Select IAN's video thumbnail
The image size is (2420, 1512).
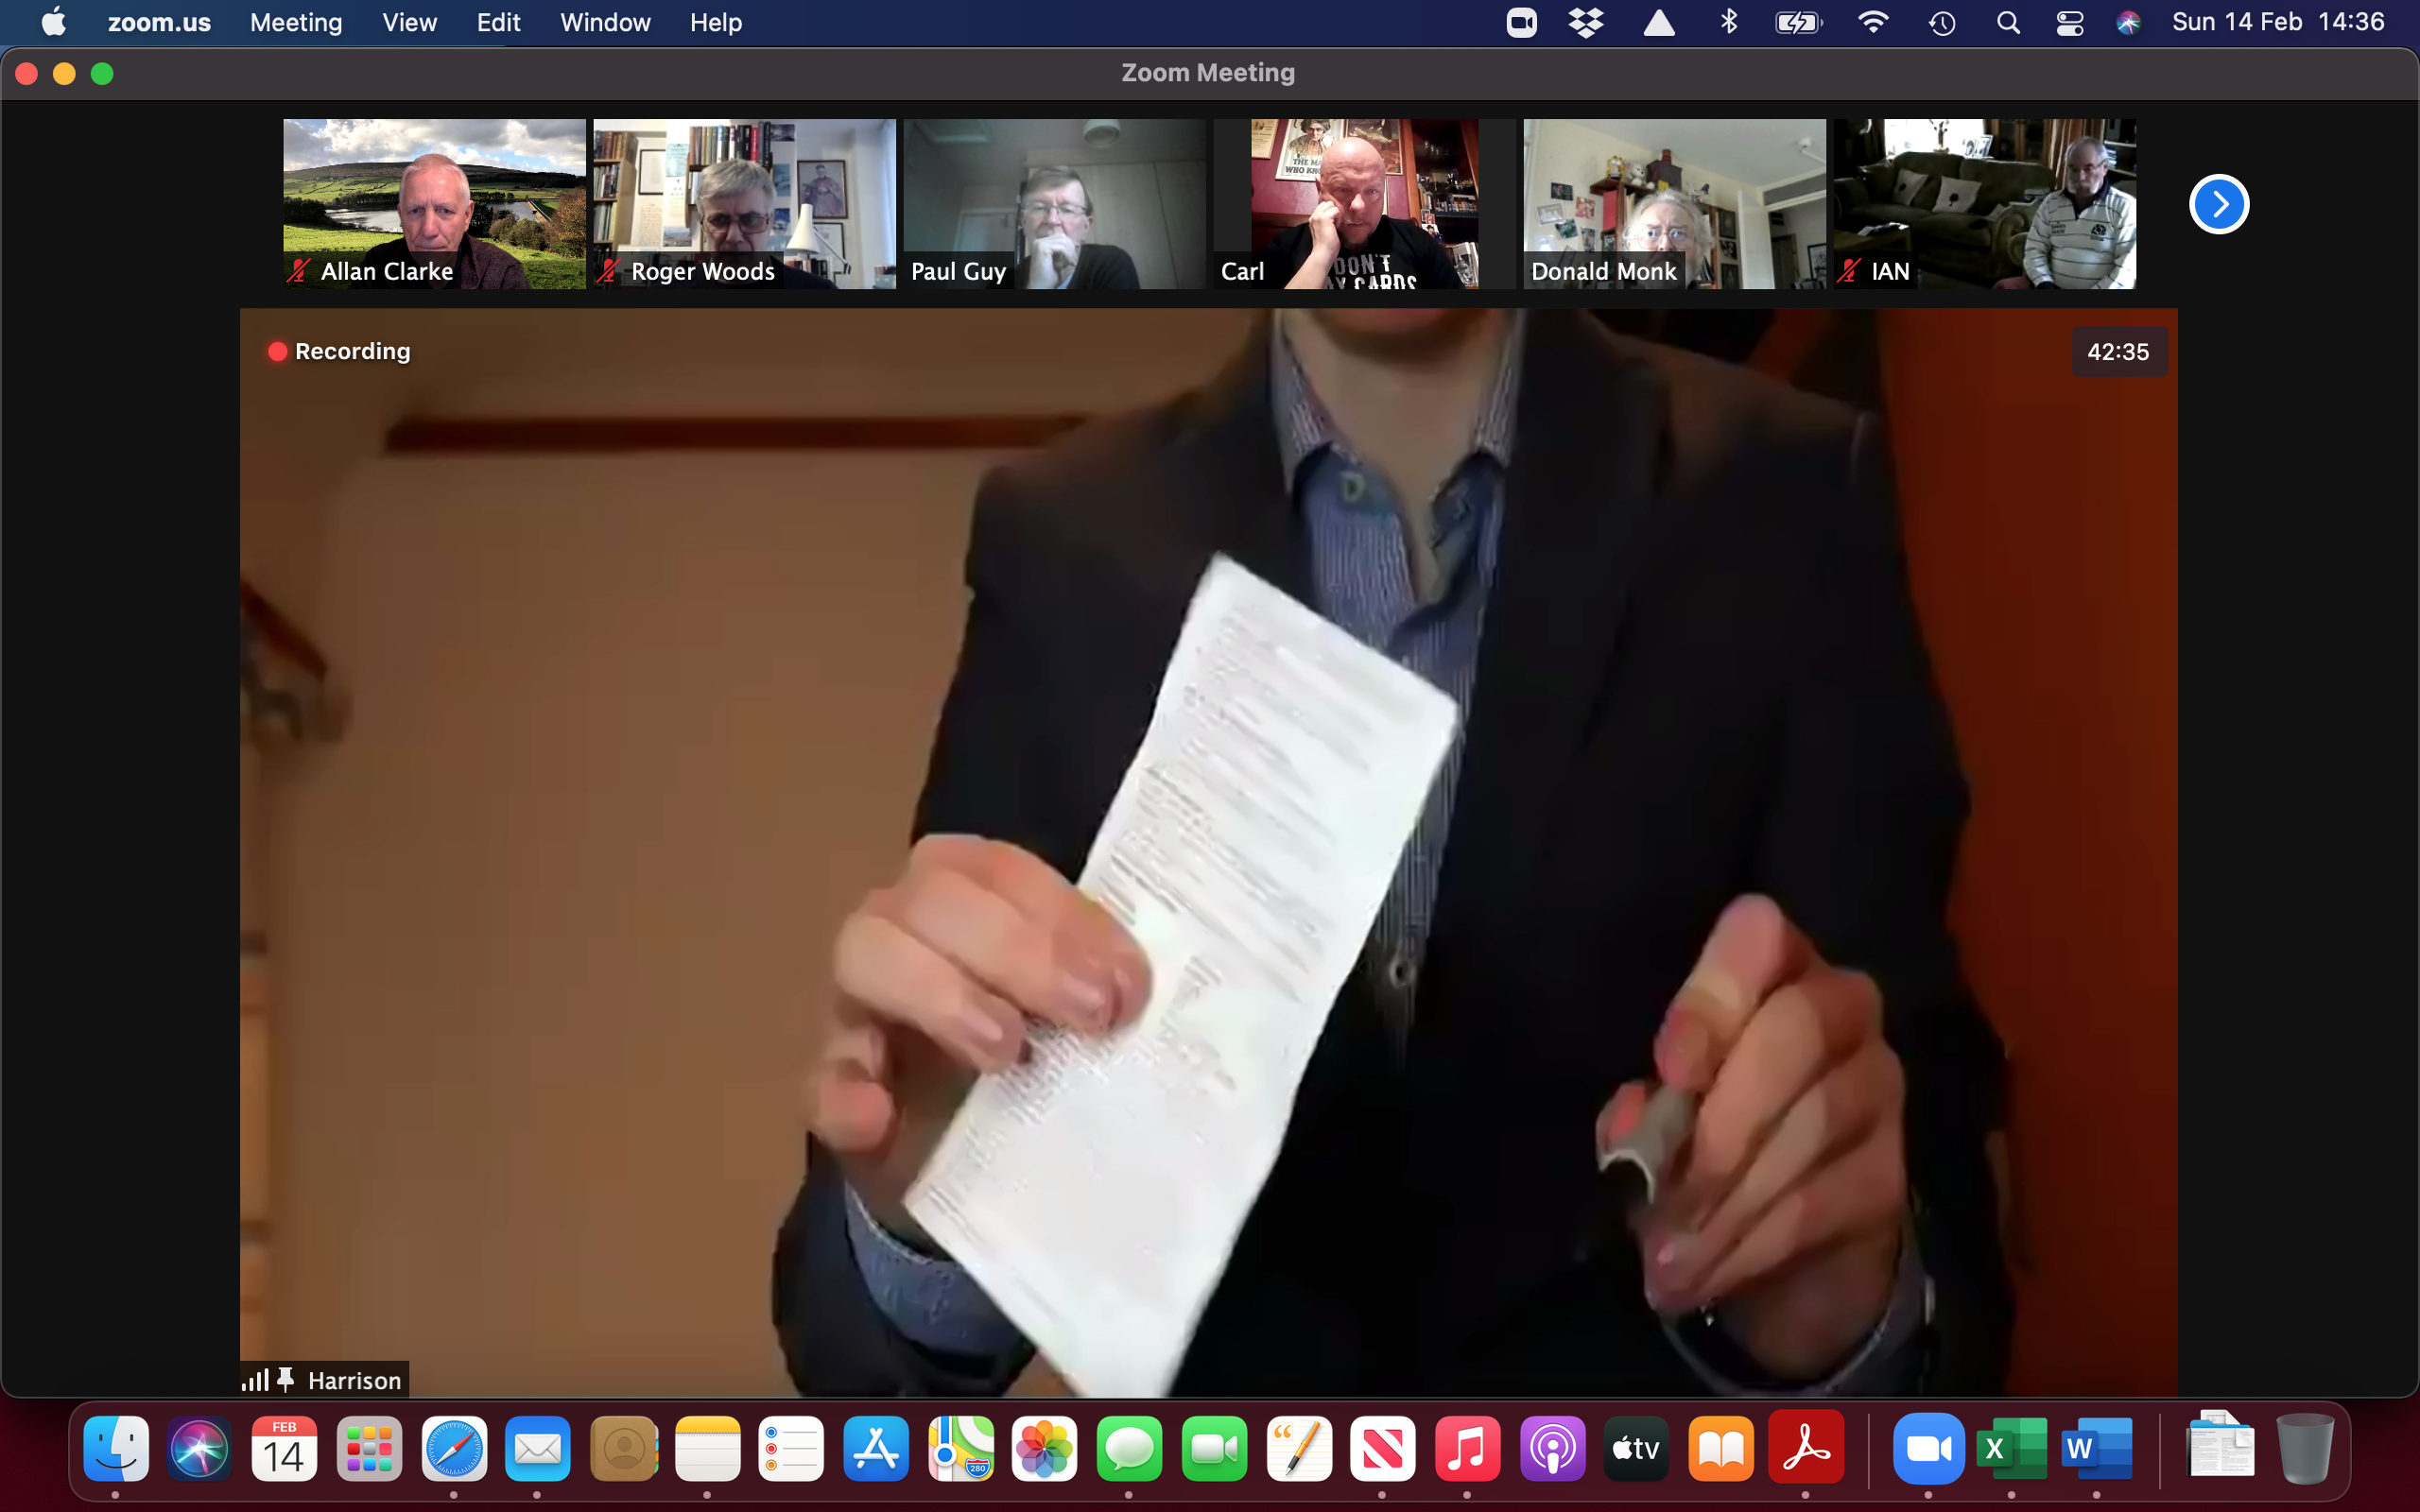pos(1984,204)
